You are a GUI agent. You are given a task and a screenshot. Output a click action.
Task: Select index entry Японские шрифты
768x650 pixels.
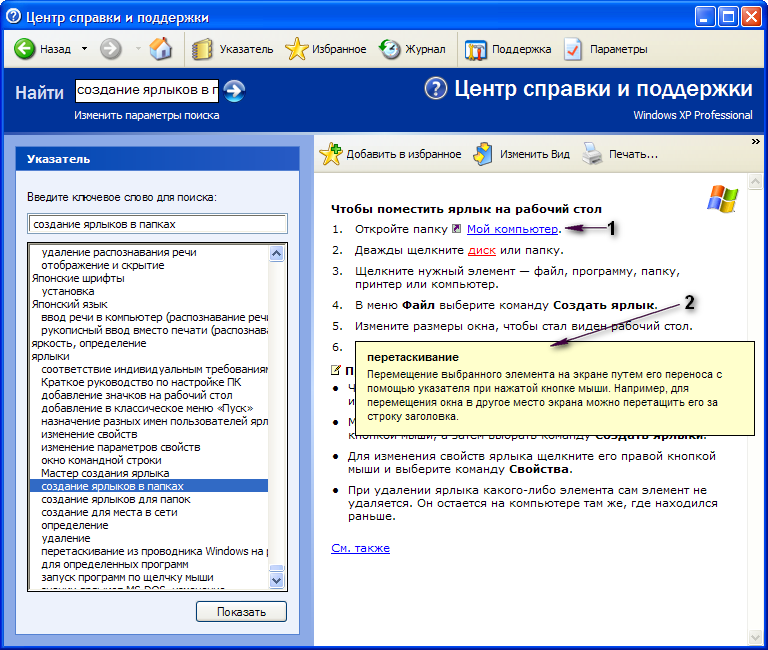(x=78, y=278)
